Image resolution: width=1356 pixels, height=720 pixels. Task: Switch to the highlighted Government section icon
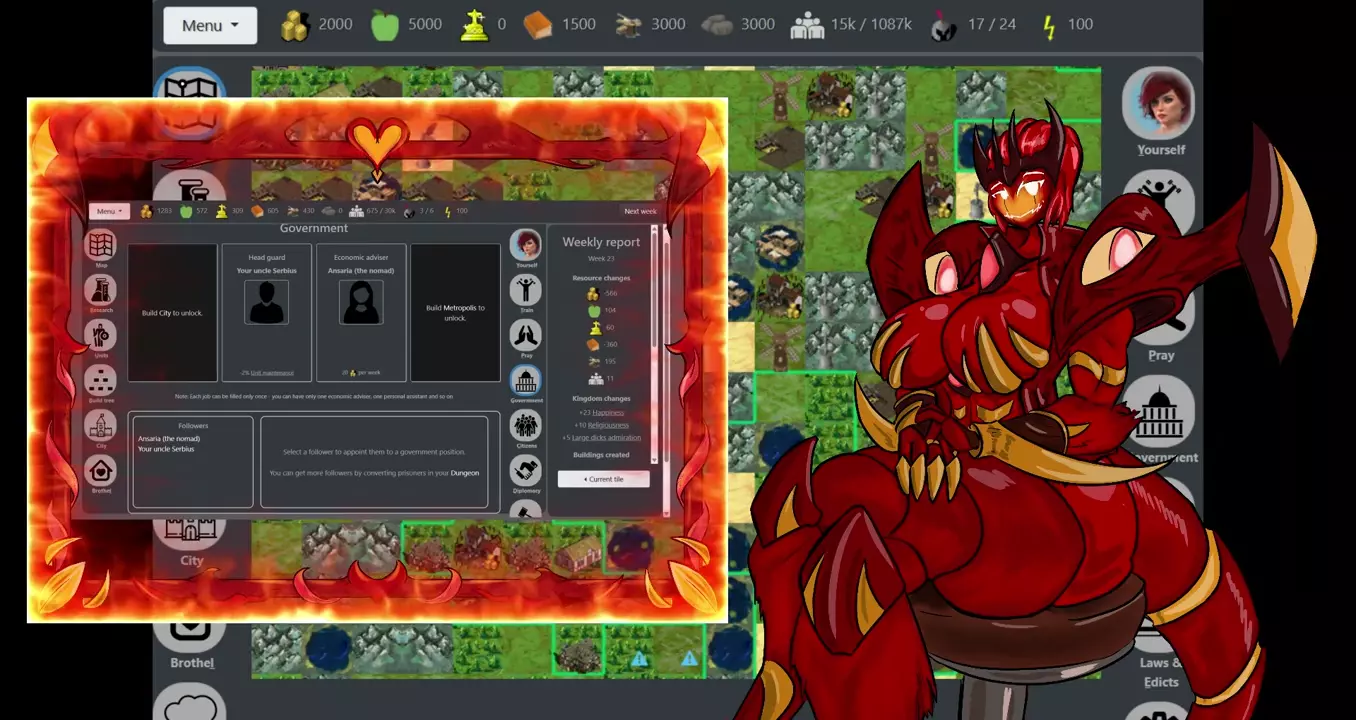click(x=526, y=381)
